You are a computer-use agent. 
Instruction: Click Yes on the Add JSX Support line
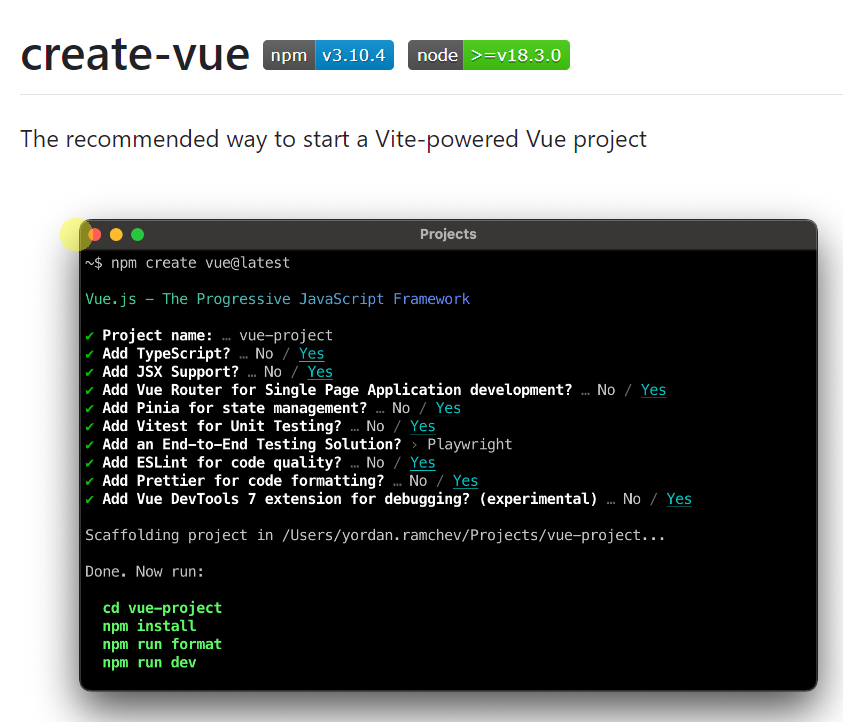[320, 372]
